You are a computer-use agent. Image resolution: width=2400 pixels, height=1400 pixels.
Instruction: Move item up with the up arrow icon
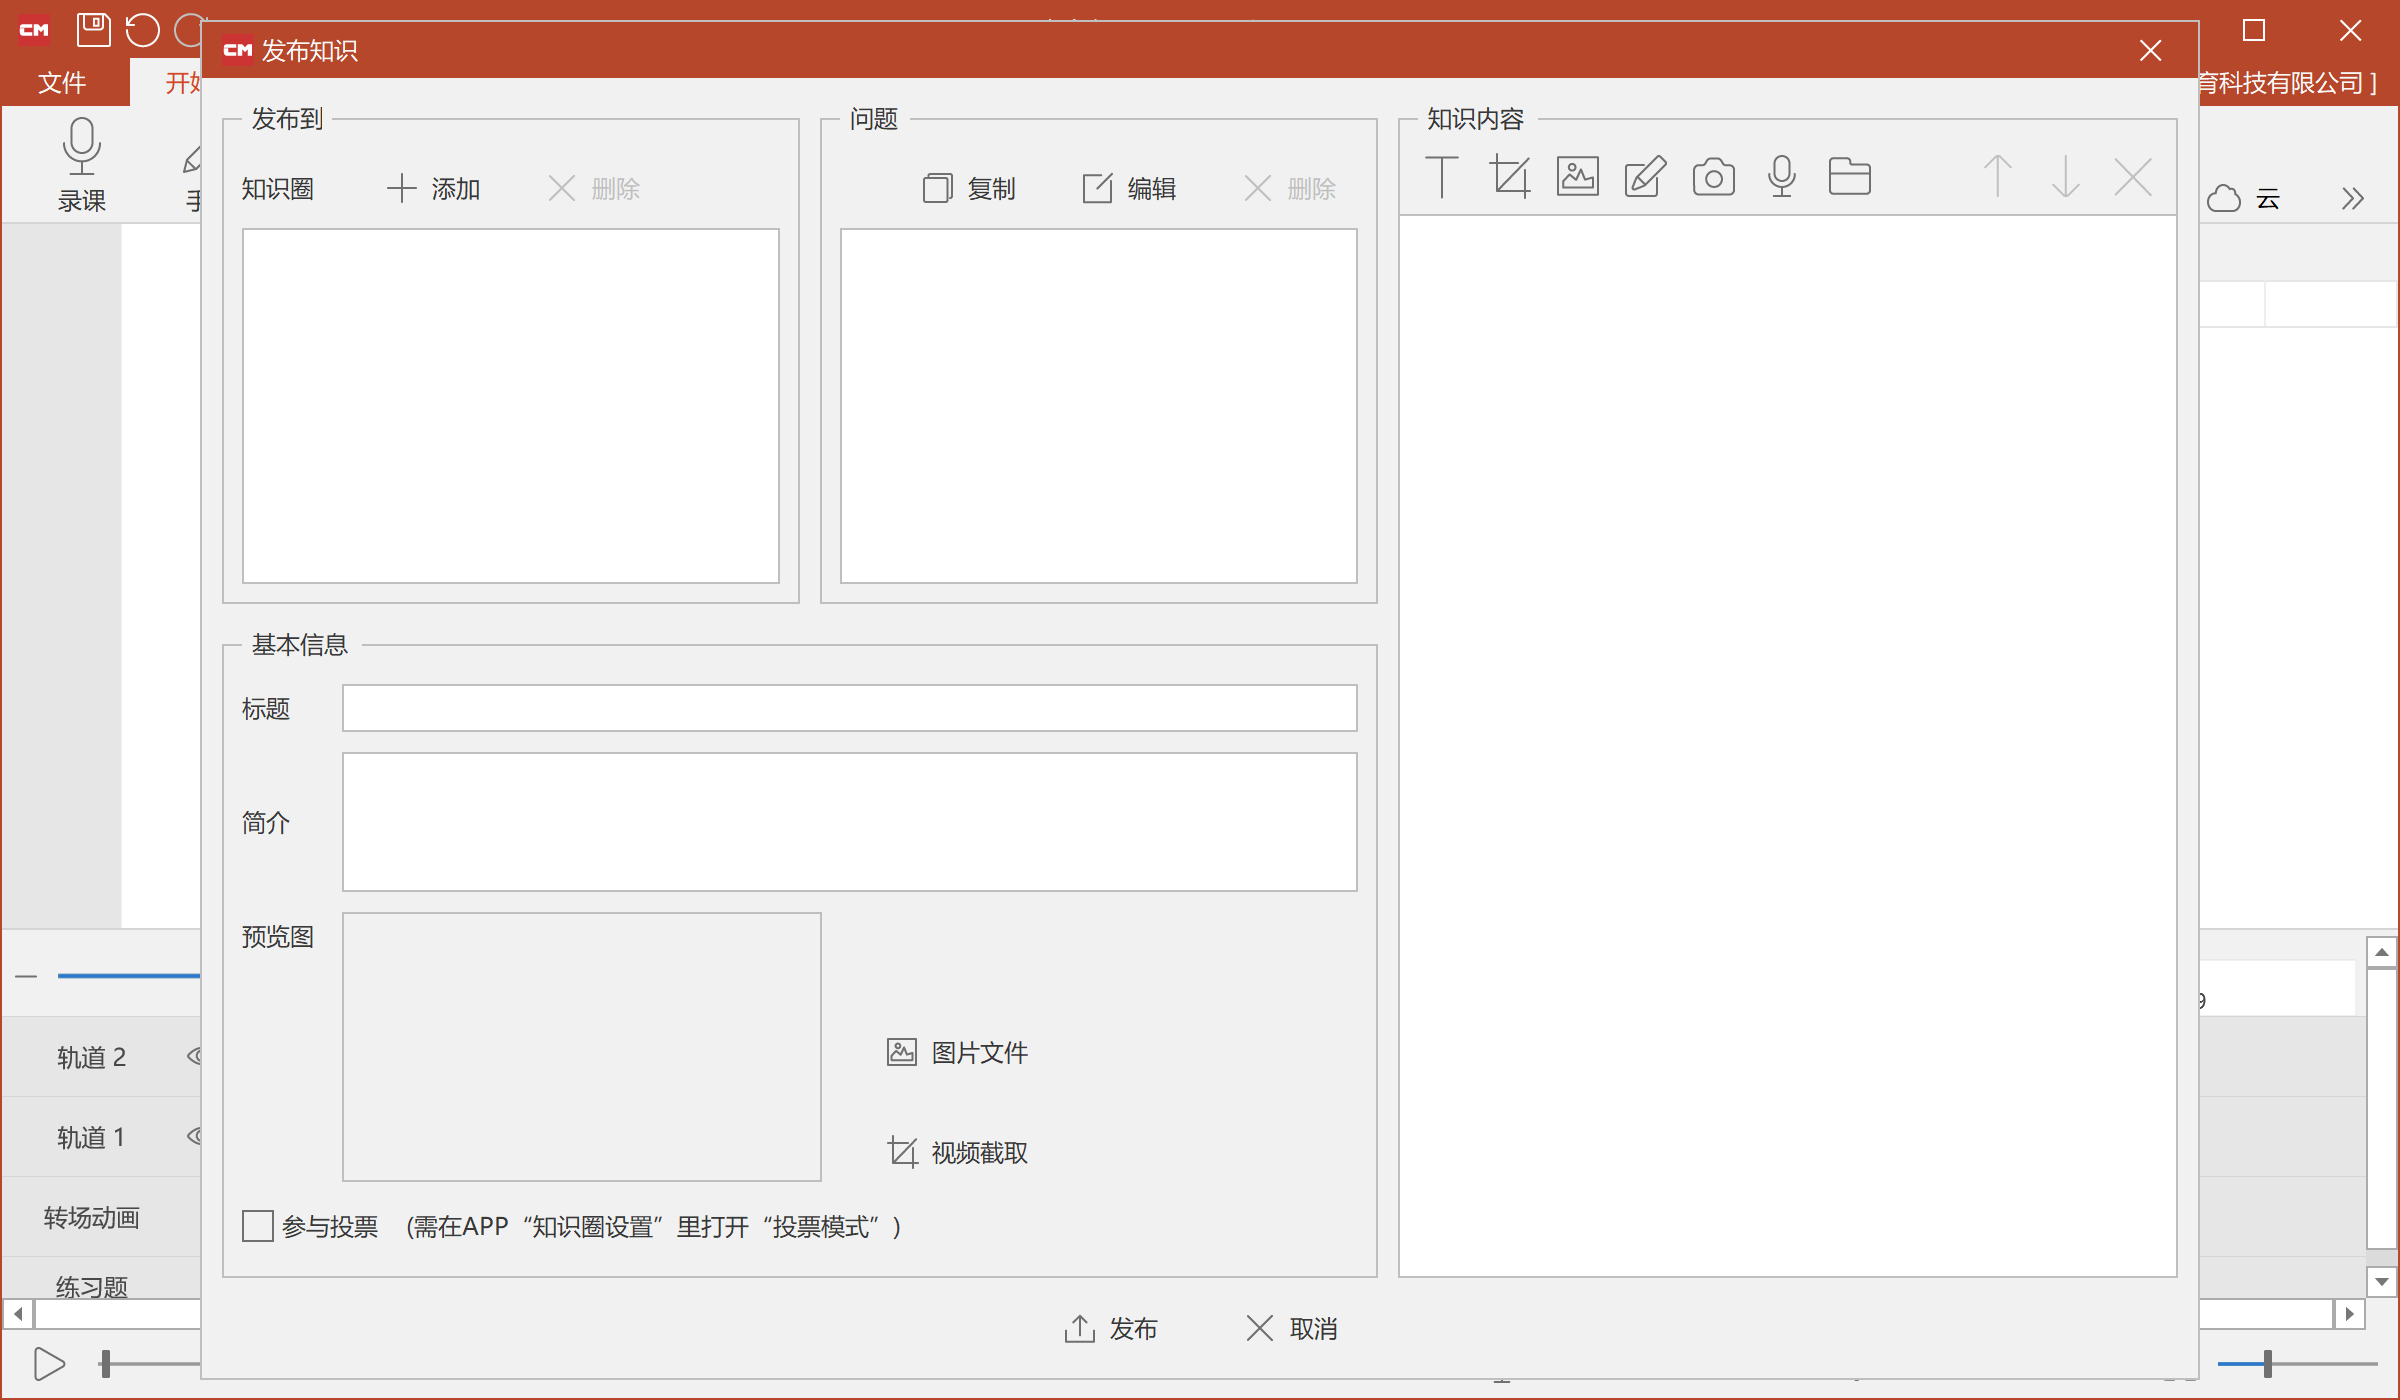point(1997,177)
